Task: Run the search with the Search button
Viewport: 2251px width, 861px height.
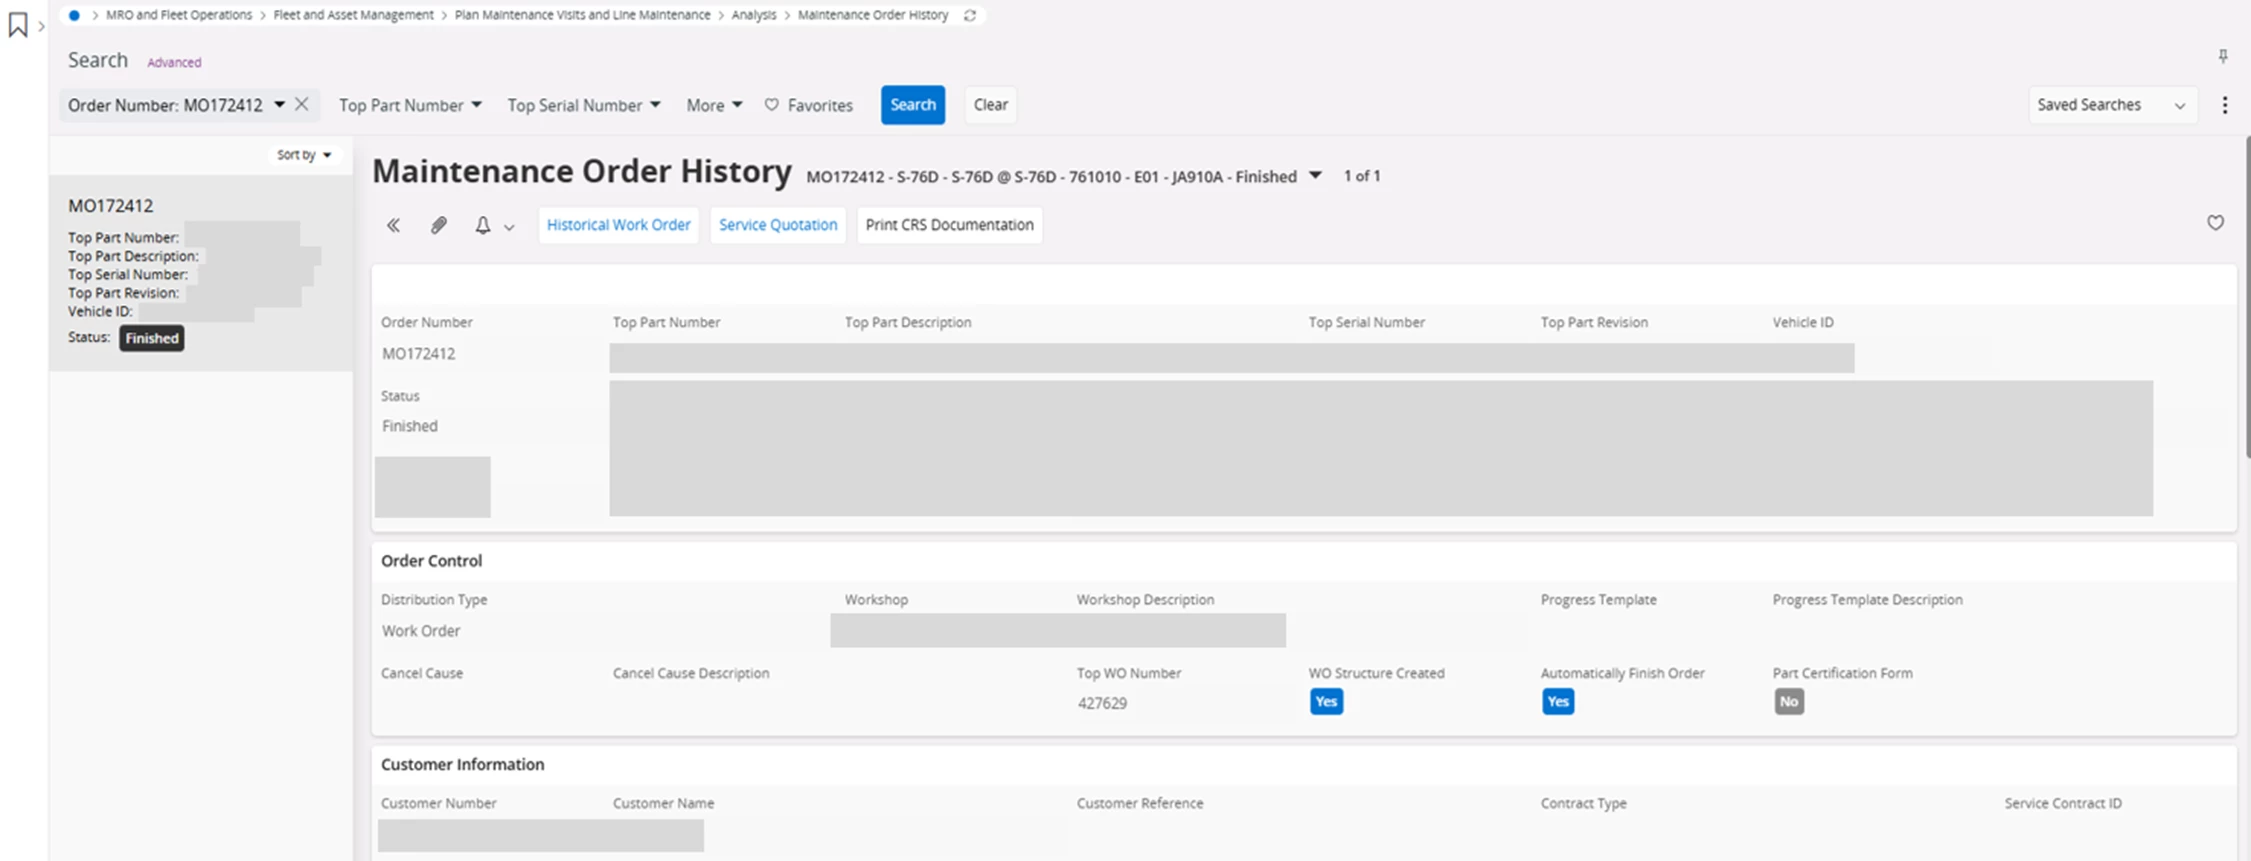Action: coord(913,105)
